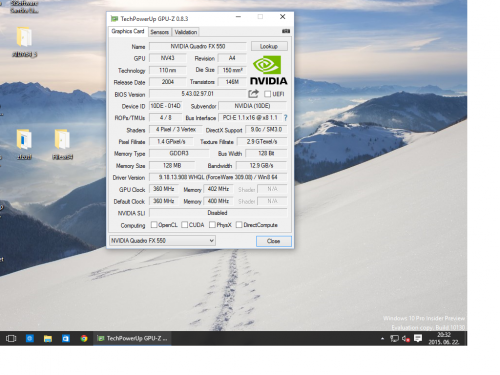The width and height of the screenshot is (500, 375).
Task: Click the Bandwidth value 12.9 GB/s
Action: (x=262, y=165)
